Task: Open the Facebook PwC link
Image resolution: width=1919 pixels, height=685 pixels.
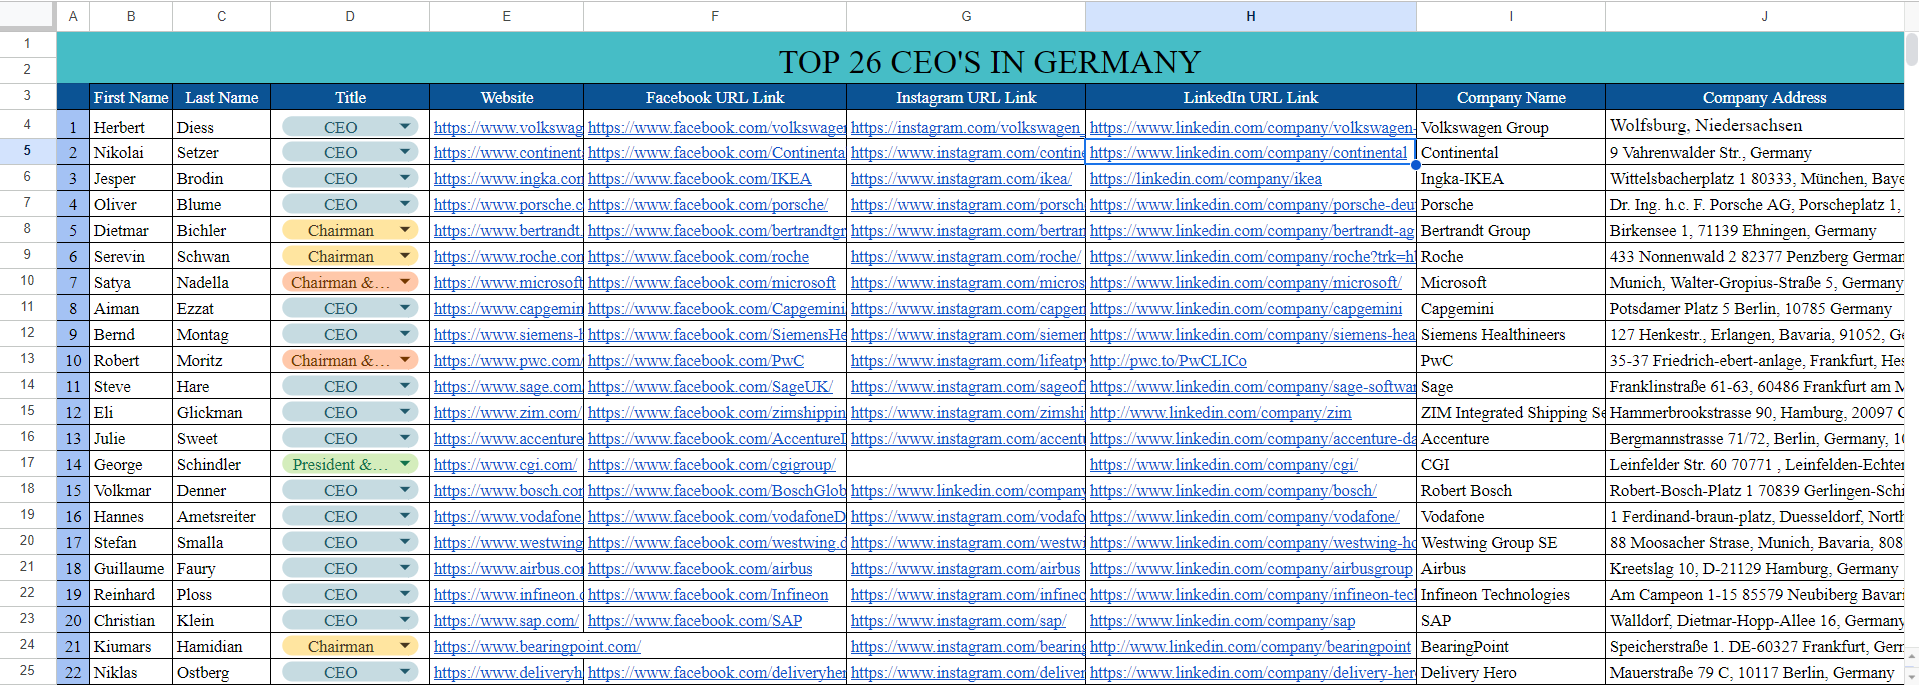Action: click(696, 361)
